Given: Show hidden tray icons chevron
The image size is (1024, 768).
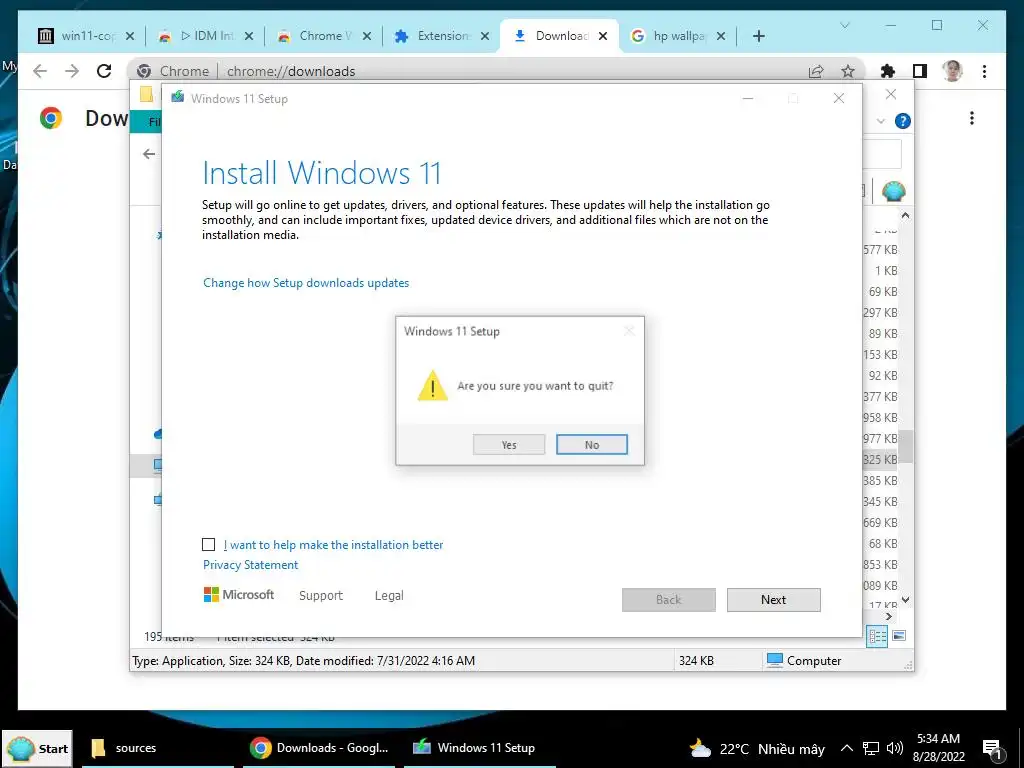Looking at the screenshot, I should pyautogui.click(x=846, y=748).
